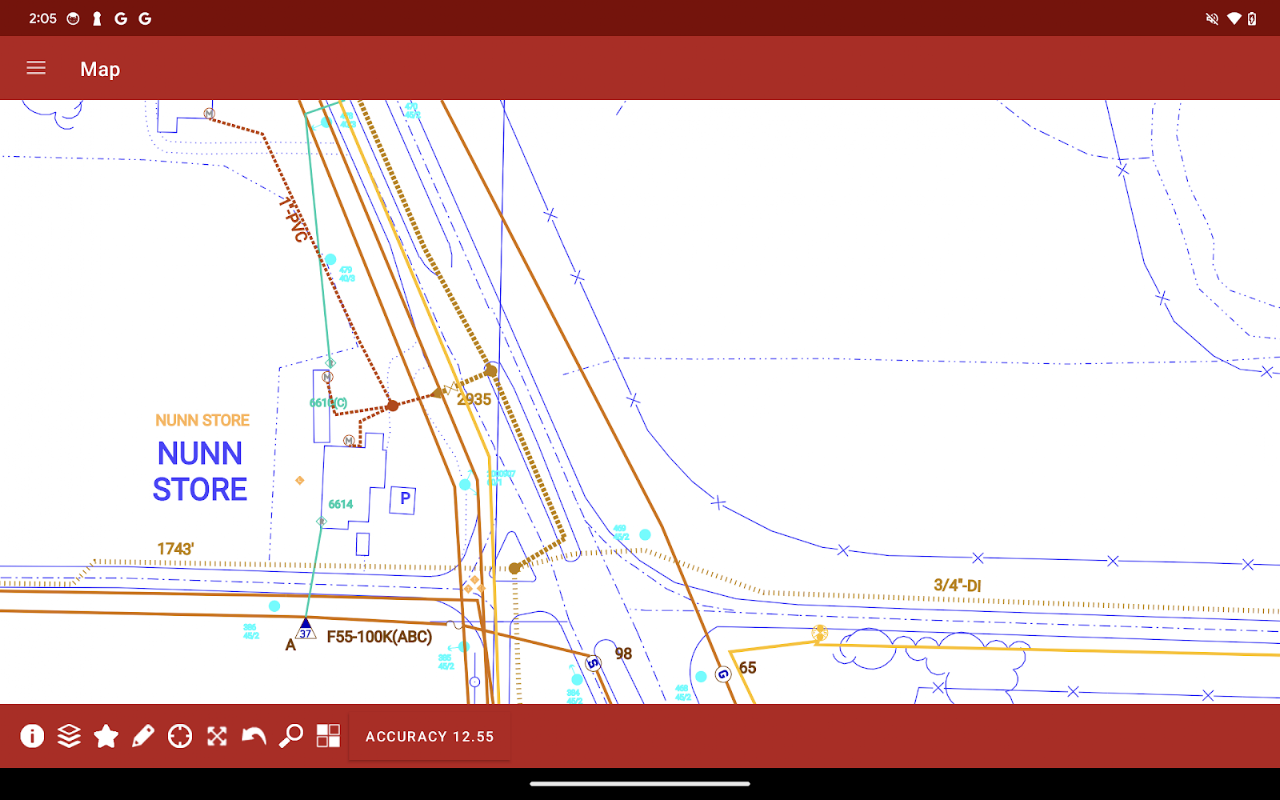Tap the Wi-Fi status bar icon
Viewport: 1280px width, 800px height.
point(1234,18)
